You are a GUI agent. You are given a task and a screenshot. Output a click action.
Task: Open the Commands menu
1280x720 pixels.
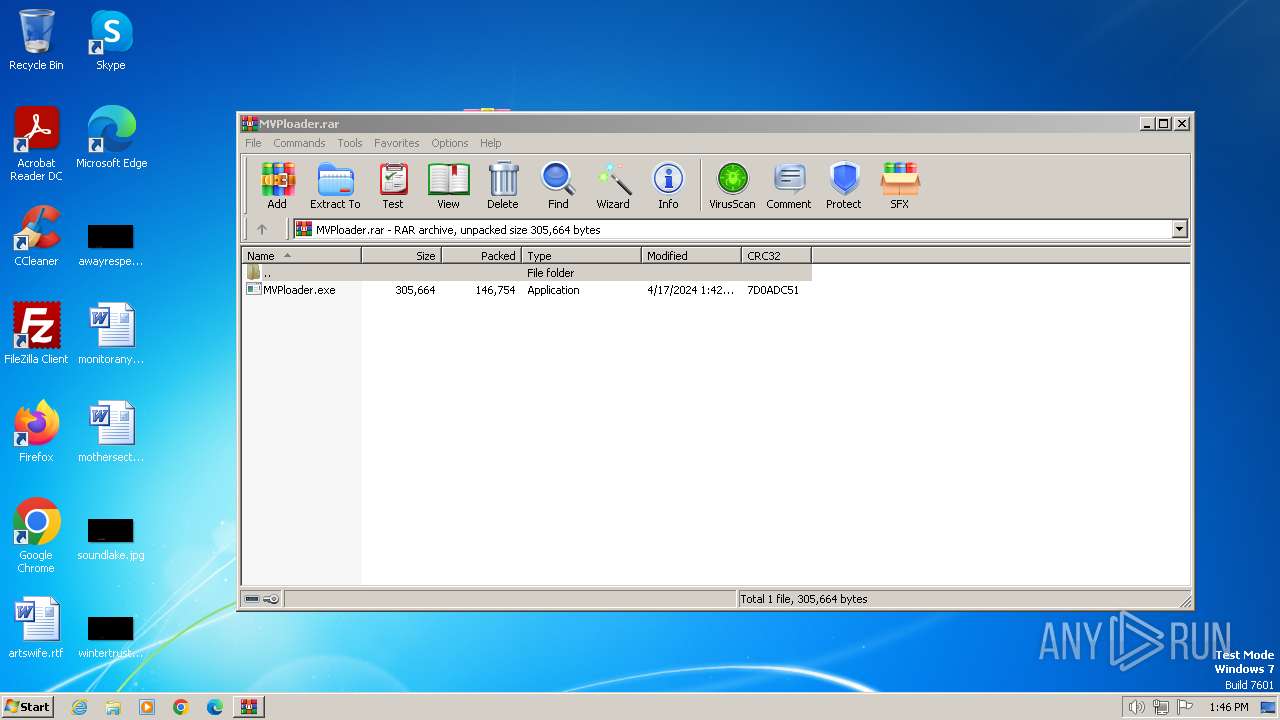pos(299,143)
